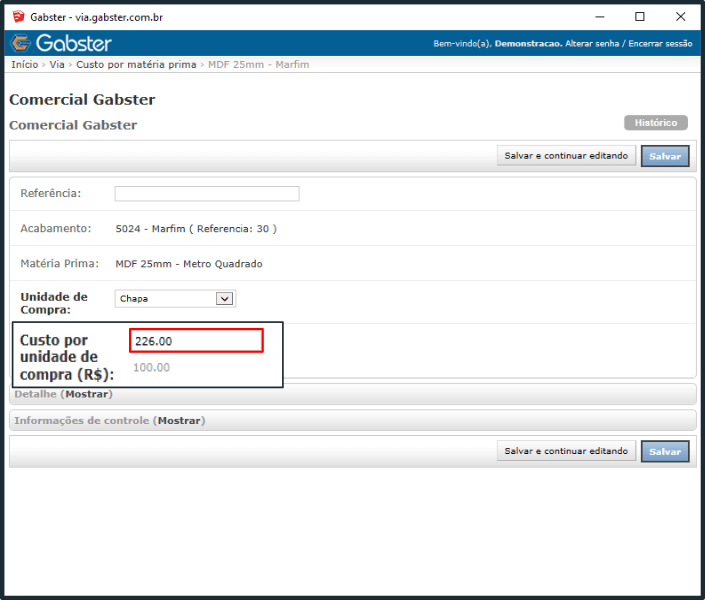Minimize the Gabster window
Image resolution: width=705 pixels, height=600 pixels.
pyautogui.click(x=600, y=17)
